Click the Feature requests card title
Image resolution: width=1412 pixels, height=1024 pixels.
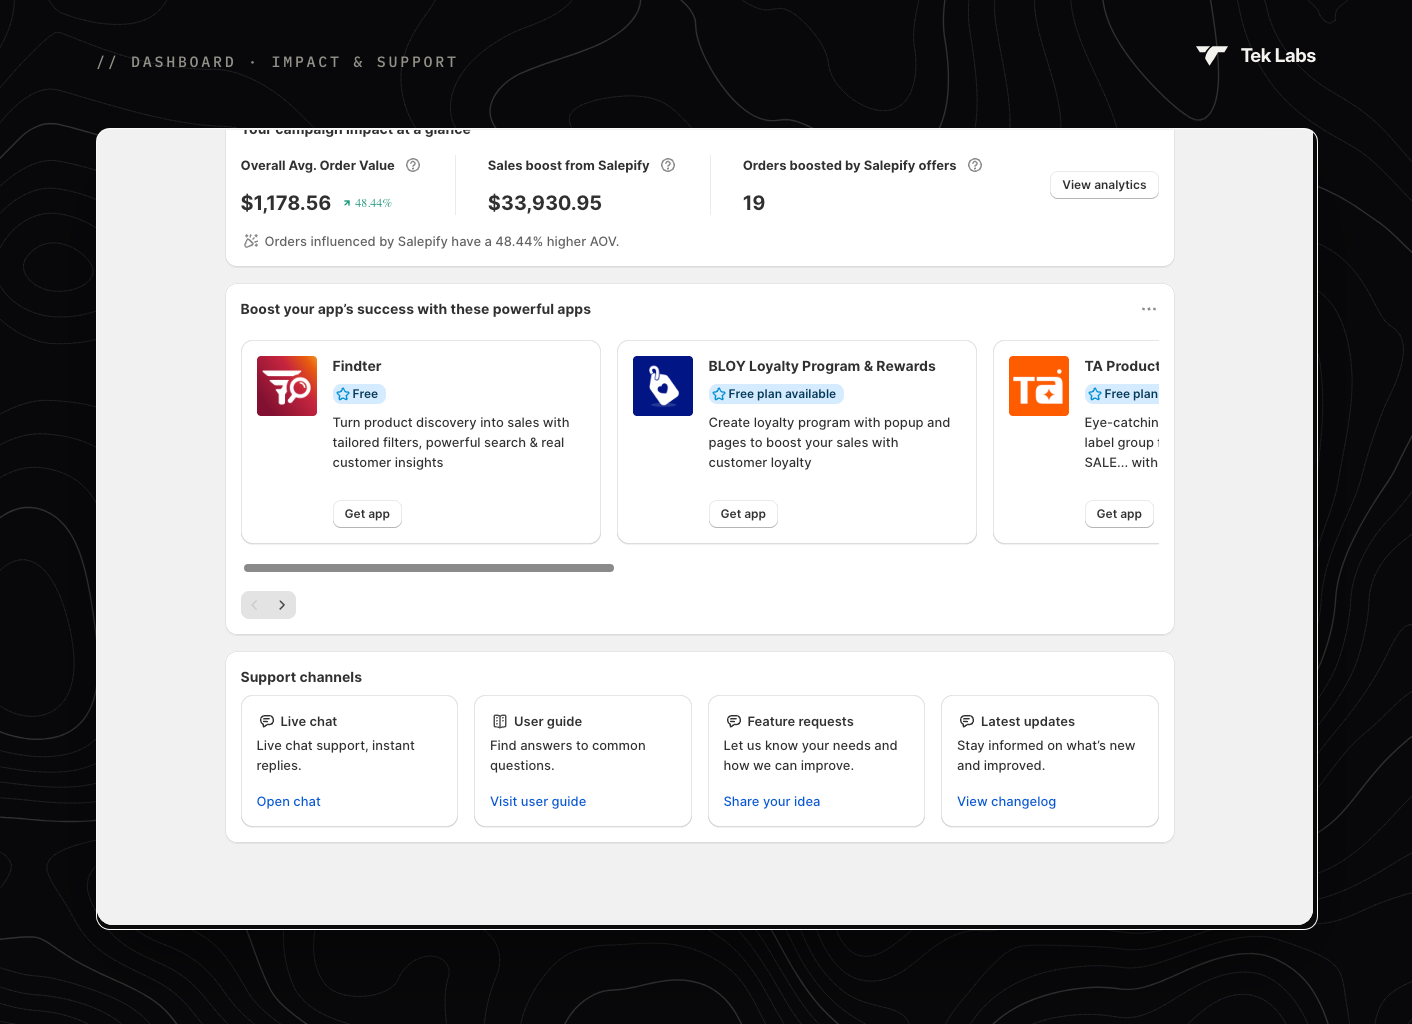801,721
